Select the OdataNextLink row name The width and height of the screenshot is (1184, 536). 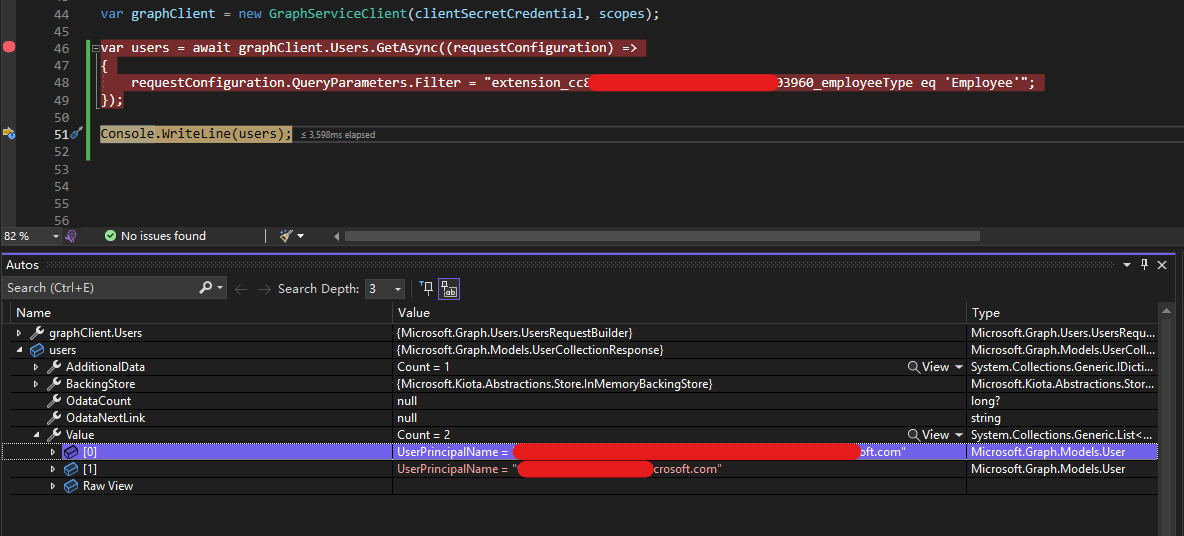point(105,418)
